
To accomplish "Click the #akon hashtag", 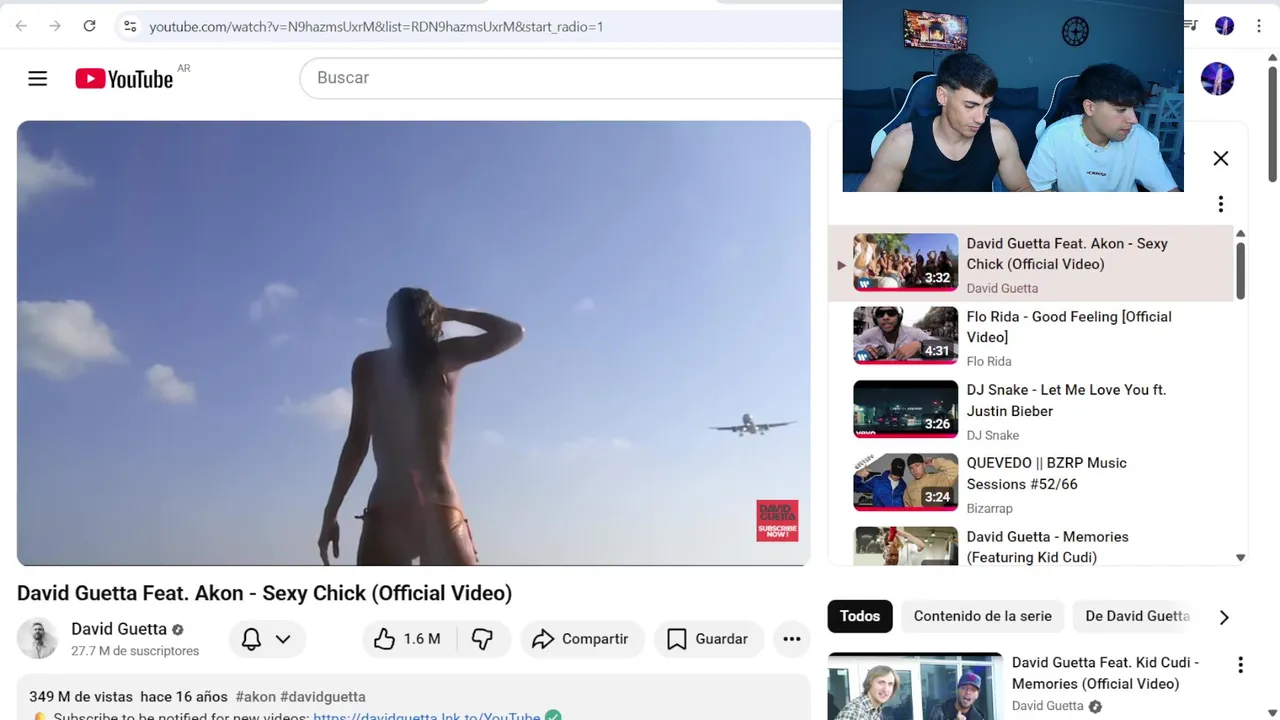I will pos(255,696).
